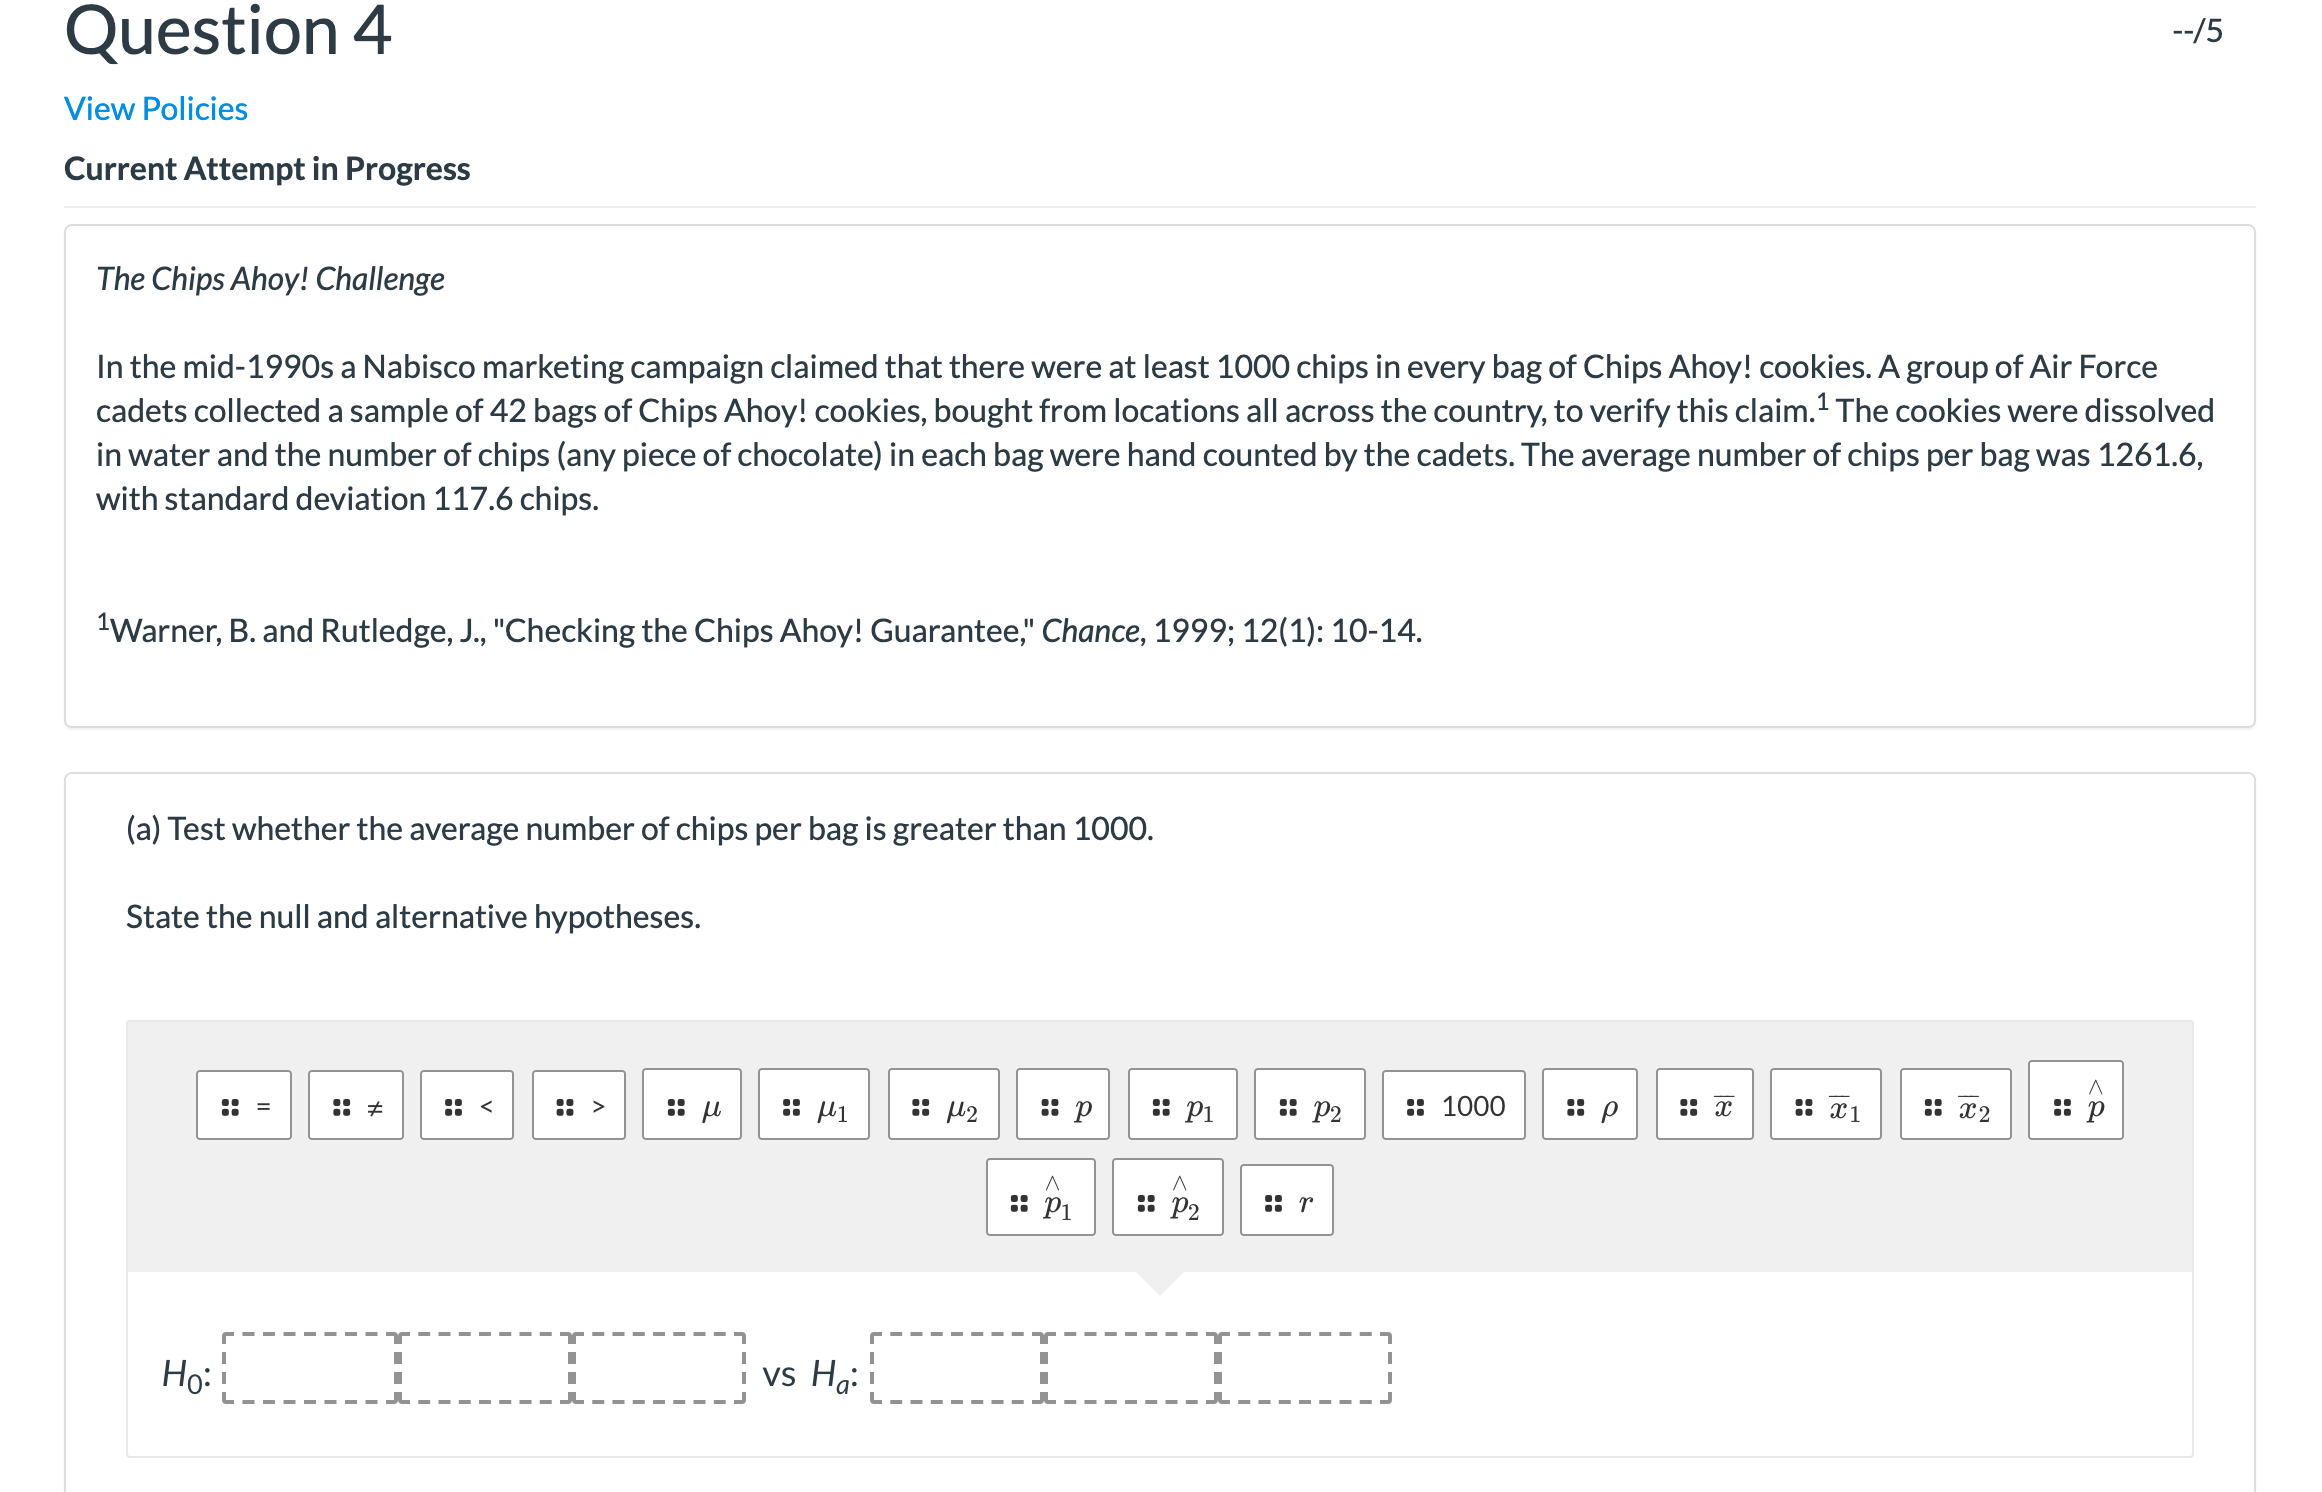Select the last Ha drop slot
The width and height of the screenshot is (2322, 1492).
tap(1305, 1368)
